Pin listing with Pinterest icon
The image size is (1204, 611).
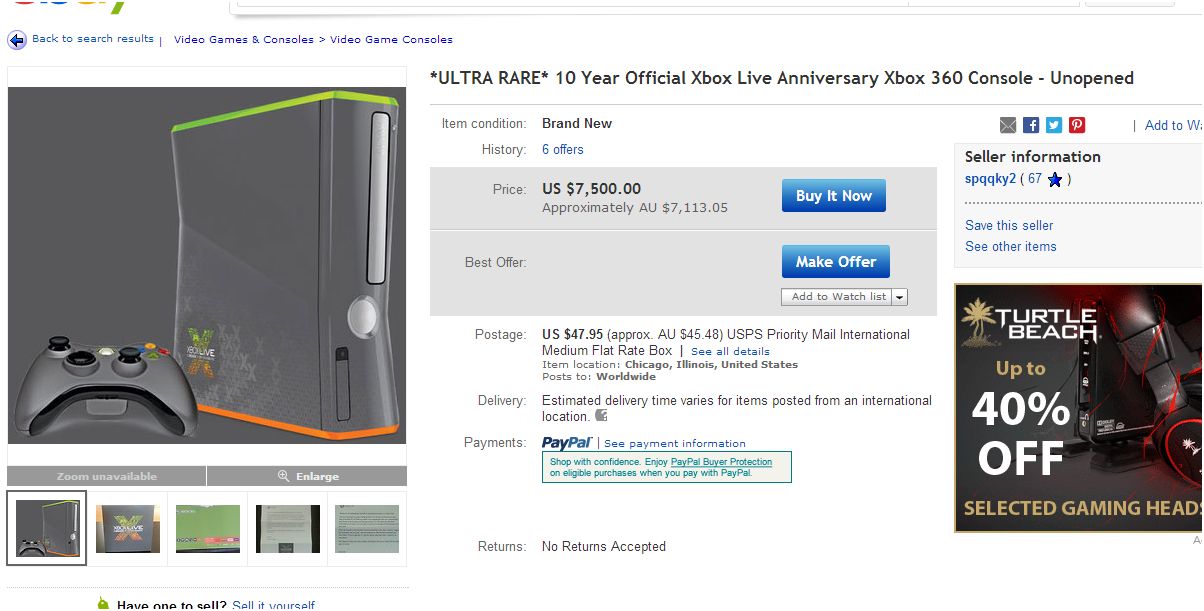[1076, 125]
